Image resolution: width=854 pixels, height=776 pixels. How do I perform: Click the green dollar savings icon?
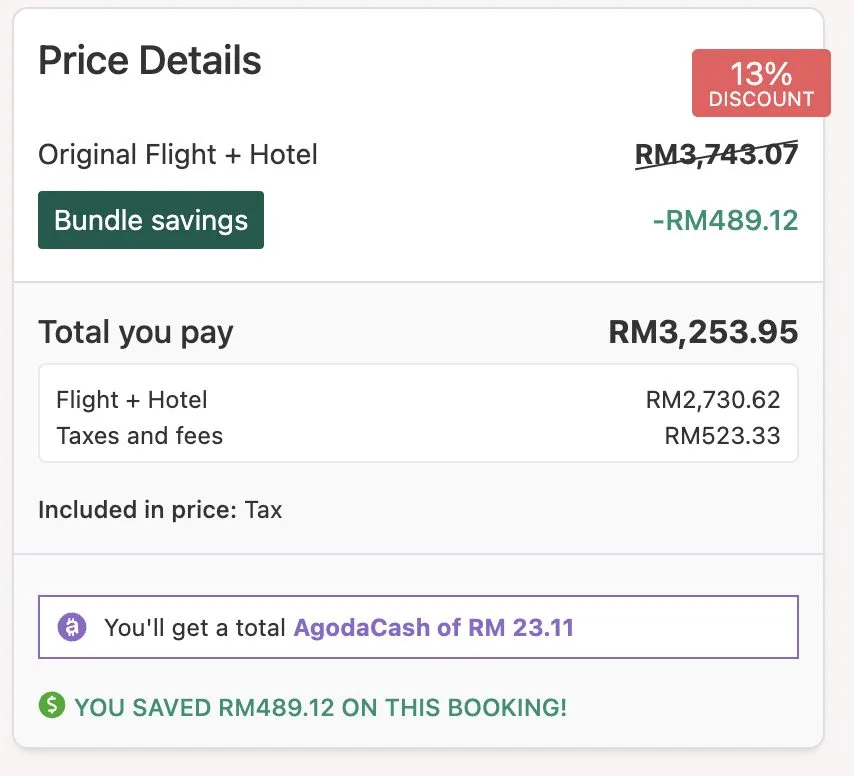pyautogui.click(x=51, y=707)
